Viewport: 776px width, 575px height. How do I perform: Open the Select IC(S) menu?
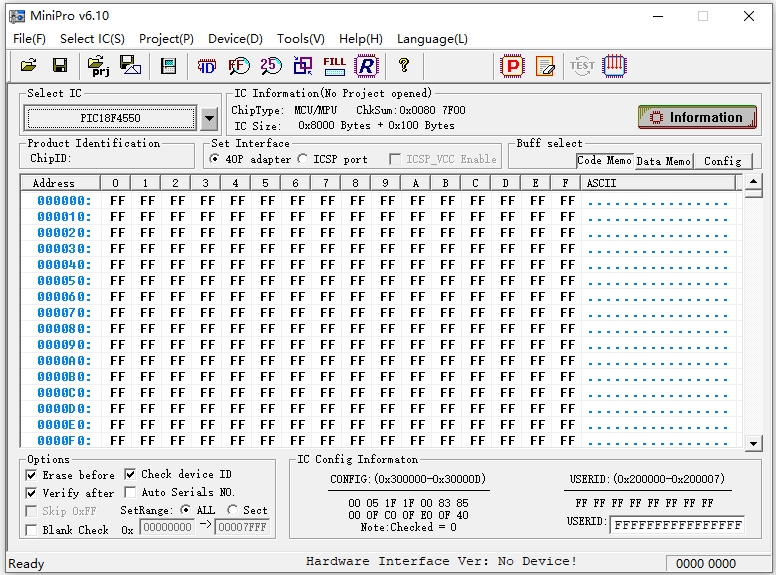(92, 39)
